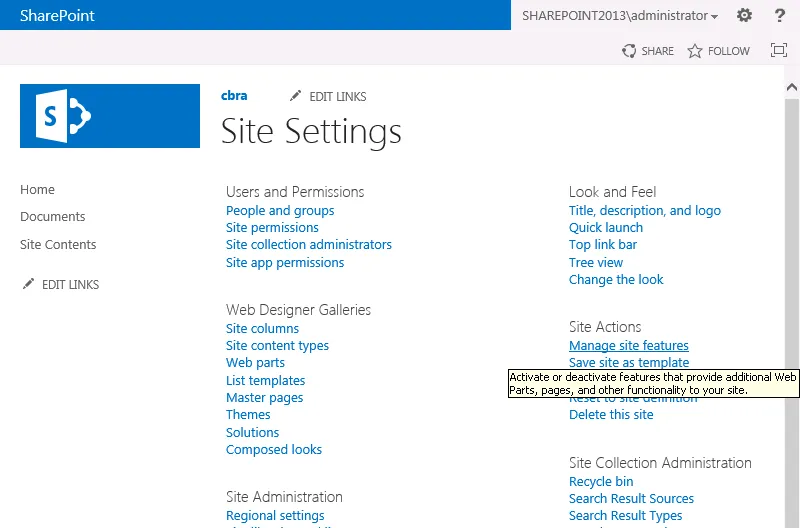
Task: Open Site columns gallery
Action: [262, 329]
